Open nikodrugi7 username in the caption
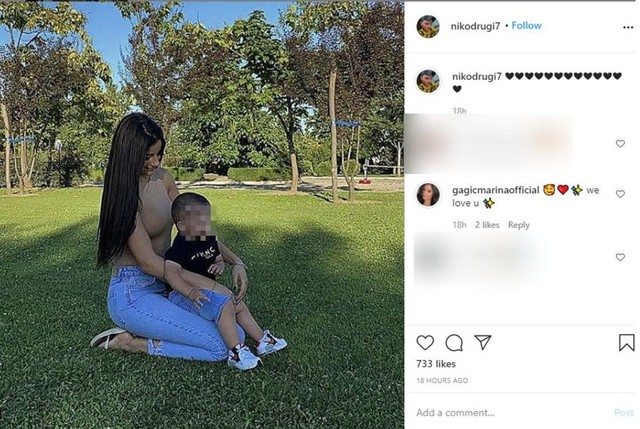Screen dimensions: 640x429 477,76
